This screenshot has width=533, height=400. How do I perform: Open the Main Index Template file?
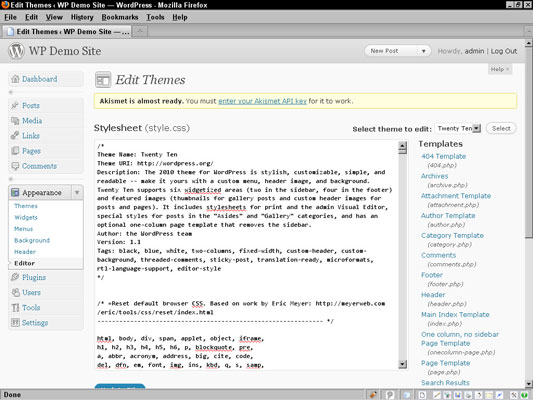pos(455,314)
